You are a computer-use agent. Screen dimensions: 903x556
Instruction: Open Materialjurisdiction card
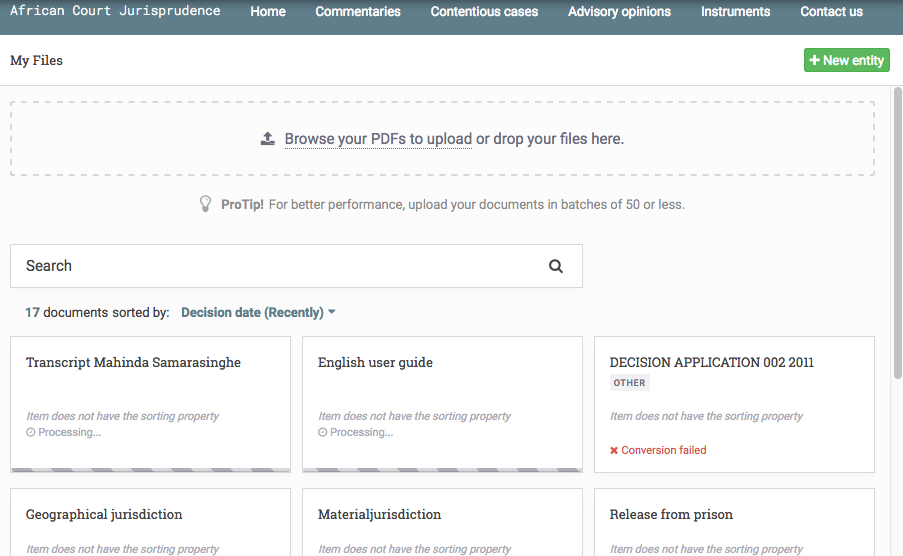tap(442, 522)
